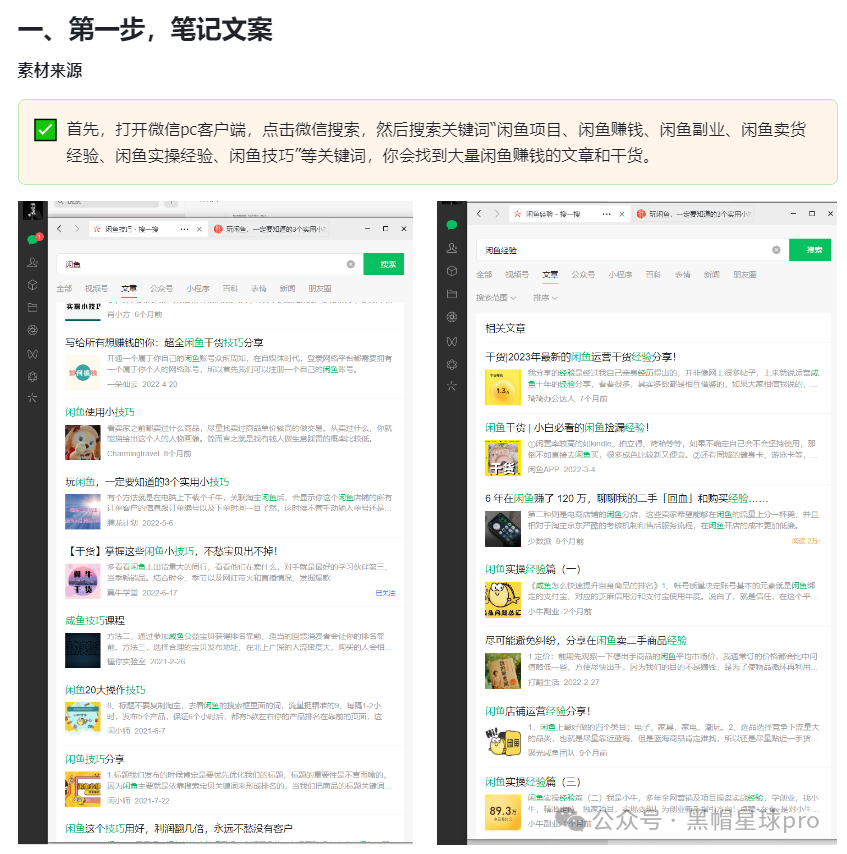Click green 搜索 button beside 闲鱼 field

tap(384, 264)
